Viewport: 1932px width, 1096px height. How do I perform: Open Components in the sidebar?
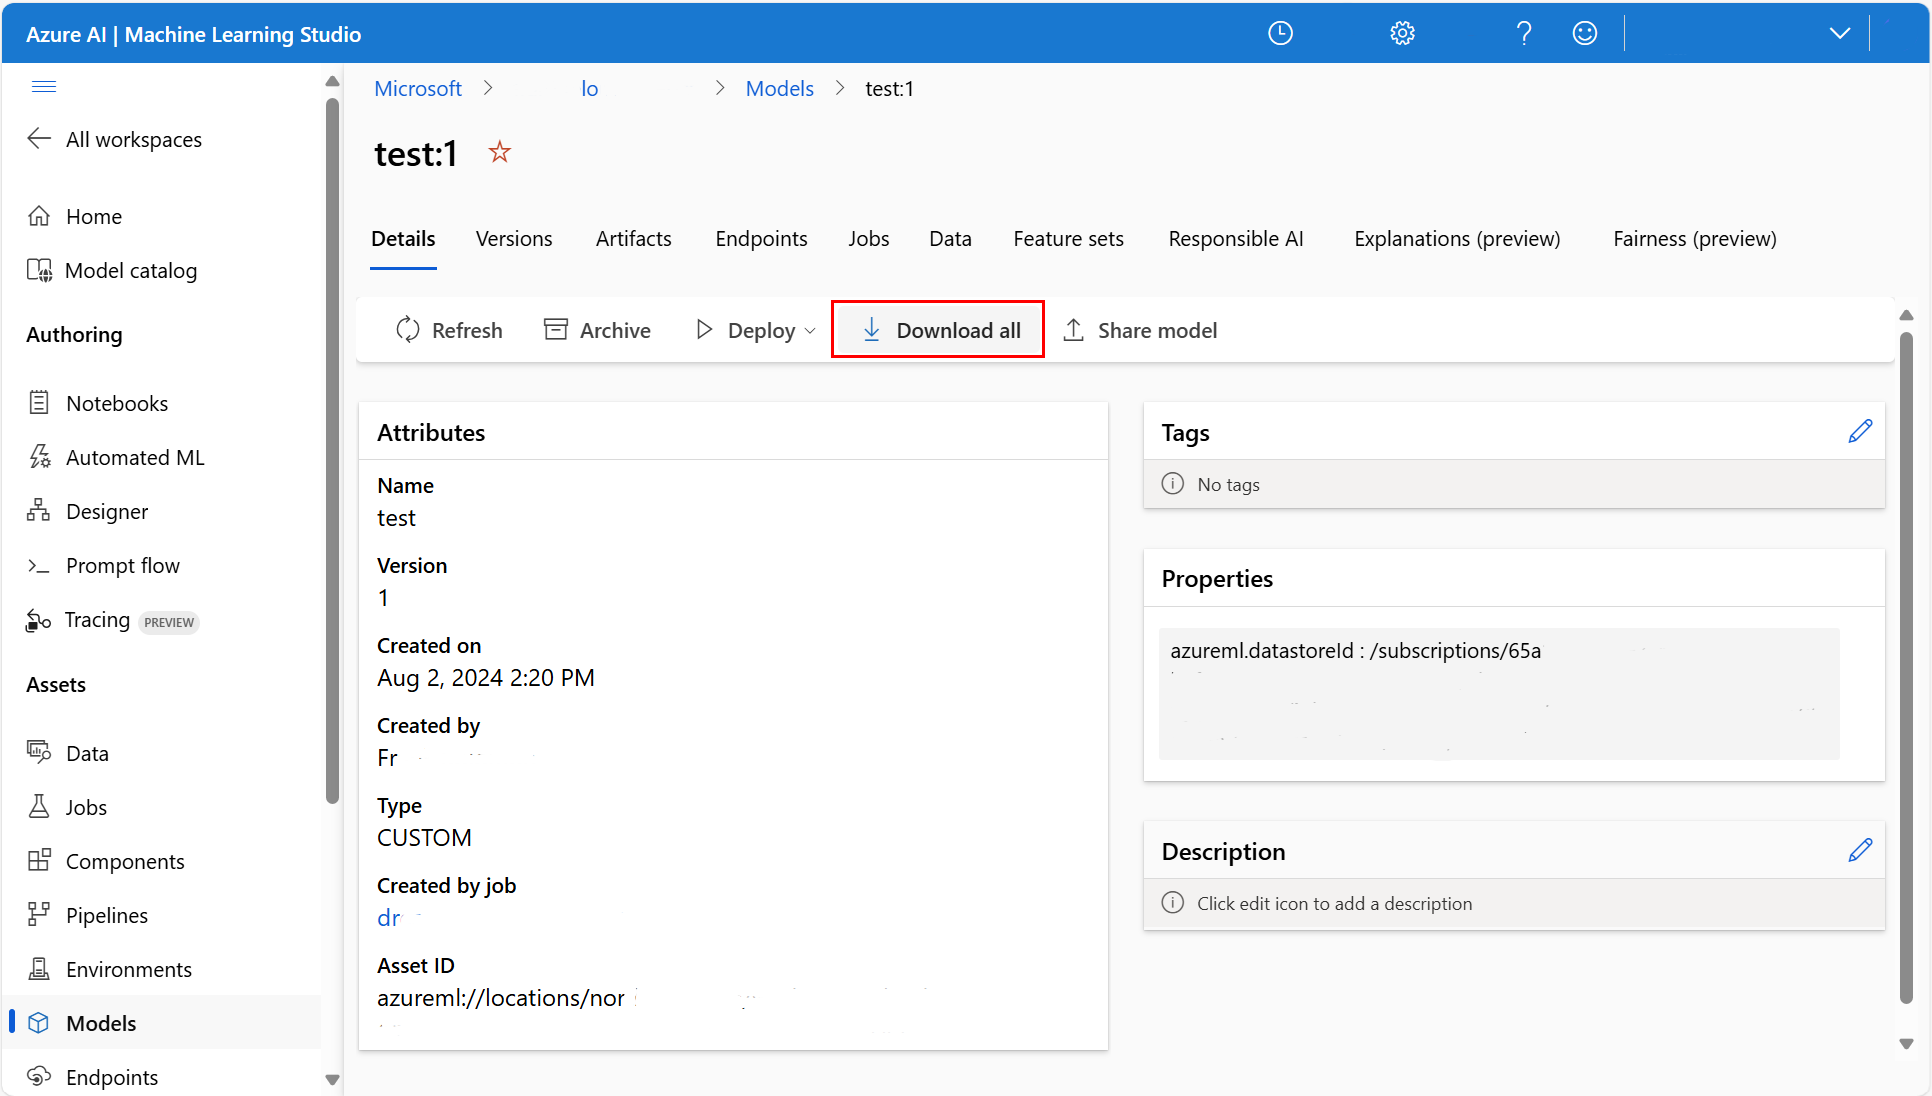click(106, 861)
